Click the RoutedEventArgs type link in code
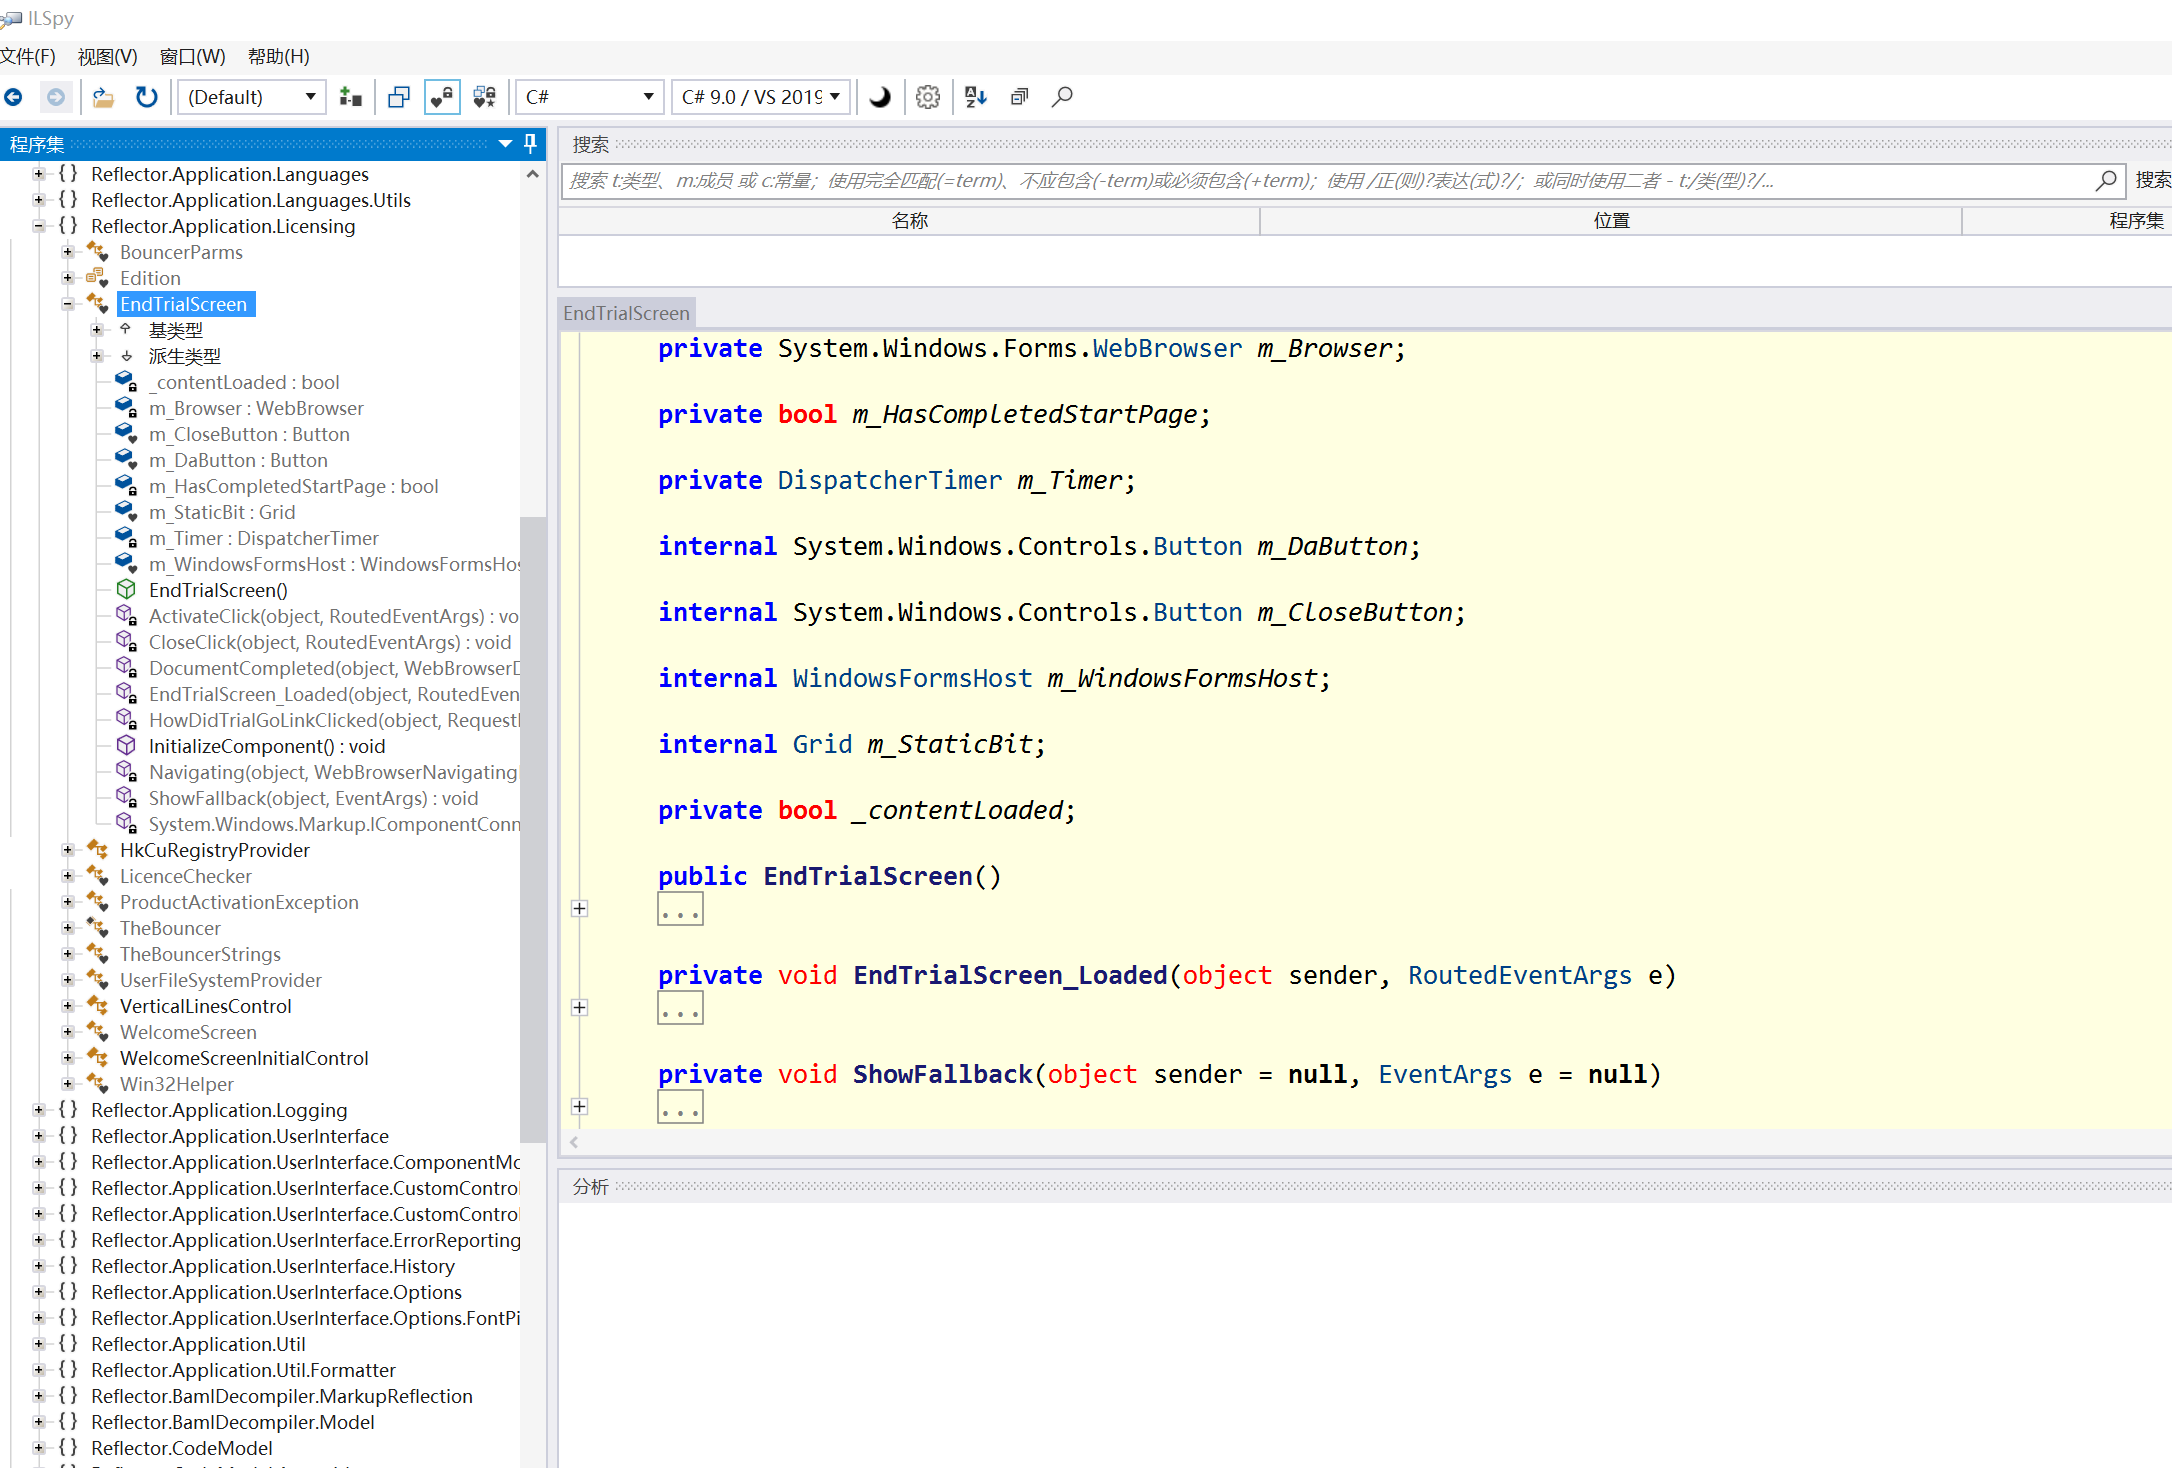This screenshot has width=2172, height=1468. 1520,976
